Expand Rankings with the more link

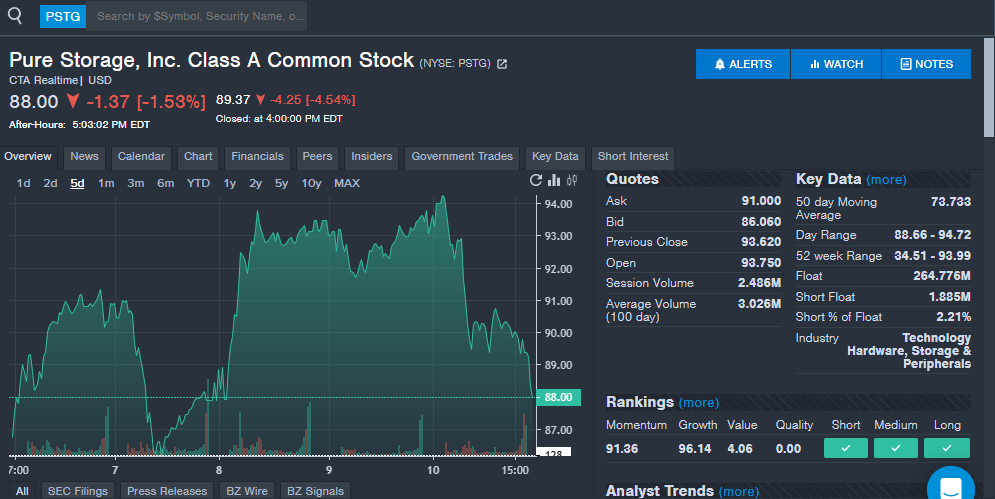point(698,403)
